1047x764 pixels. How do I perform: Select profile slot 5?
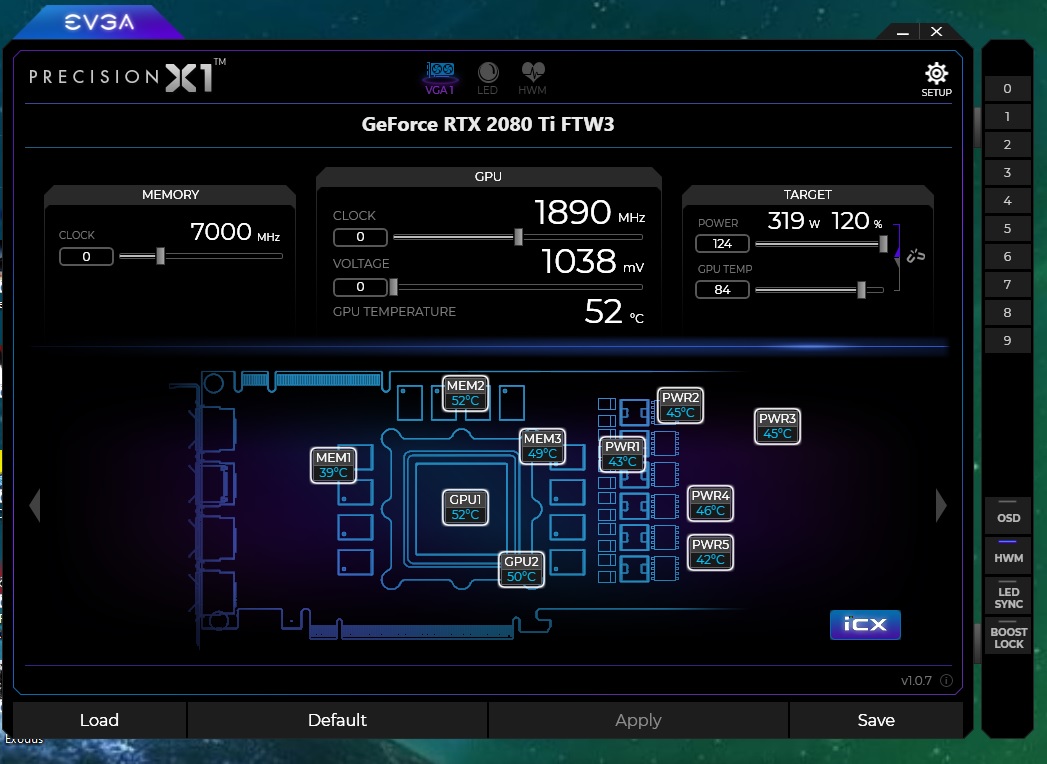[x=1007, y=229]
